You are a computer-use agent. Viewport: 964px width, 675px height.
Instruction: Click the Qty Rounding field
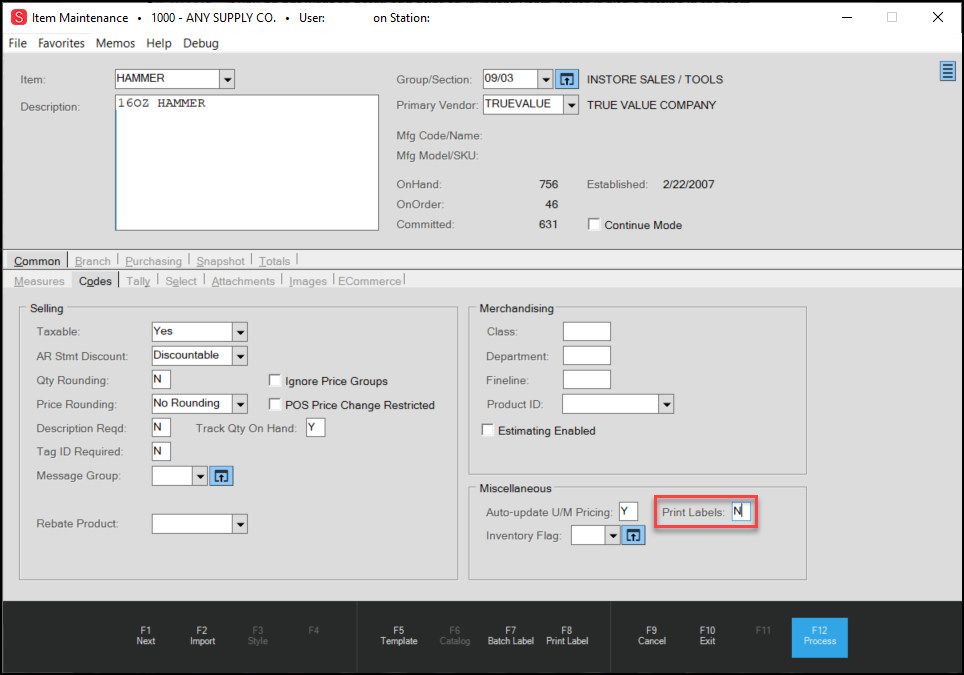tap(161, 379)
